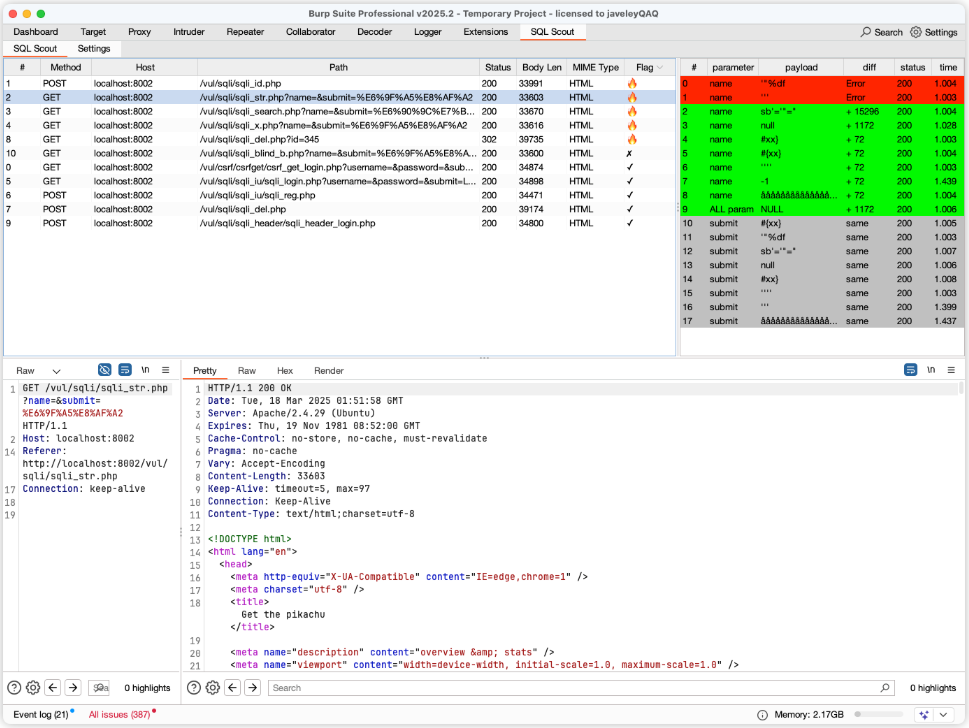Toggle \n display in the response panel
Image resolution: width=969 pixels, height=728 pixels.
(931, 370)
